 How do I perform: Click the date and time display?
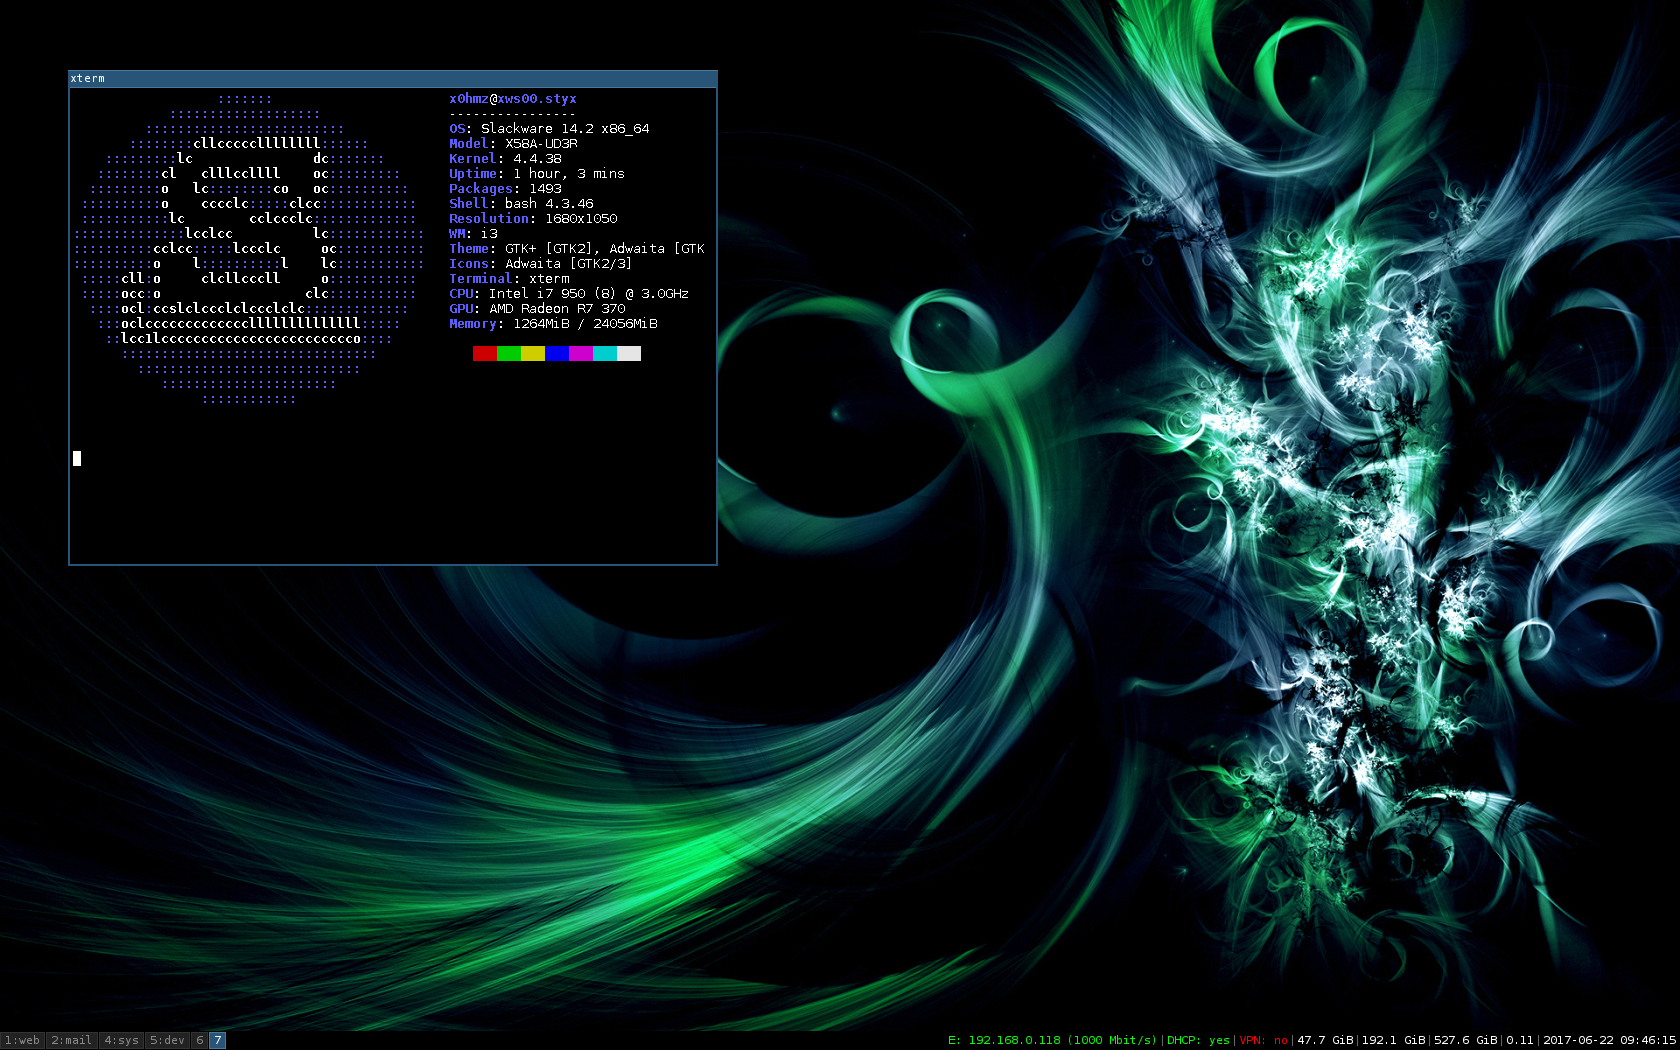coord(1609,1040)
